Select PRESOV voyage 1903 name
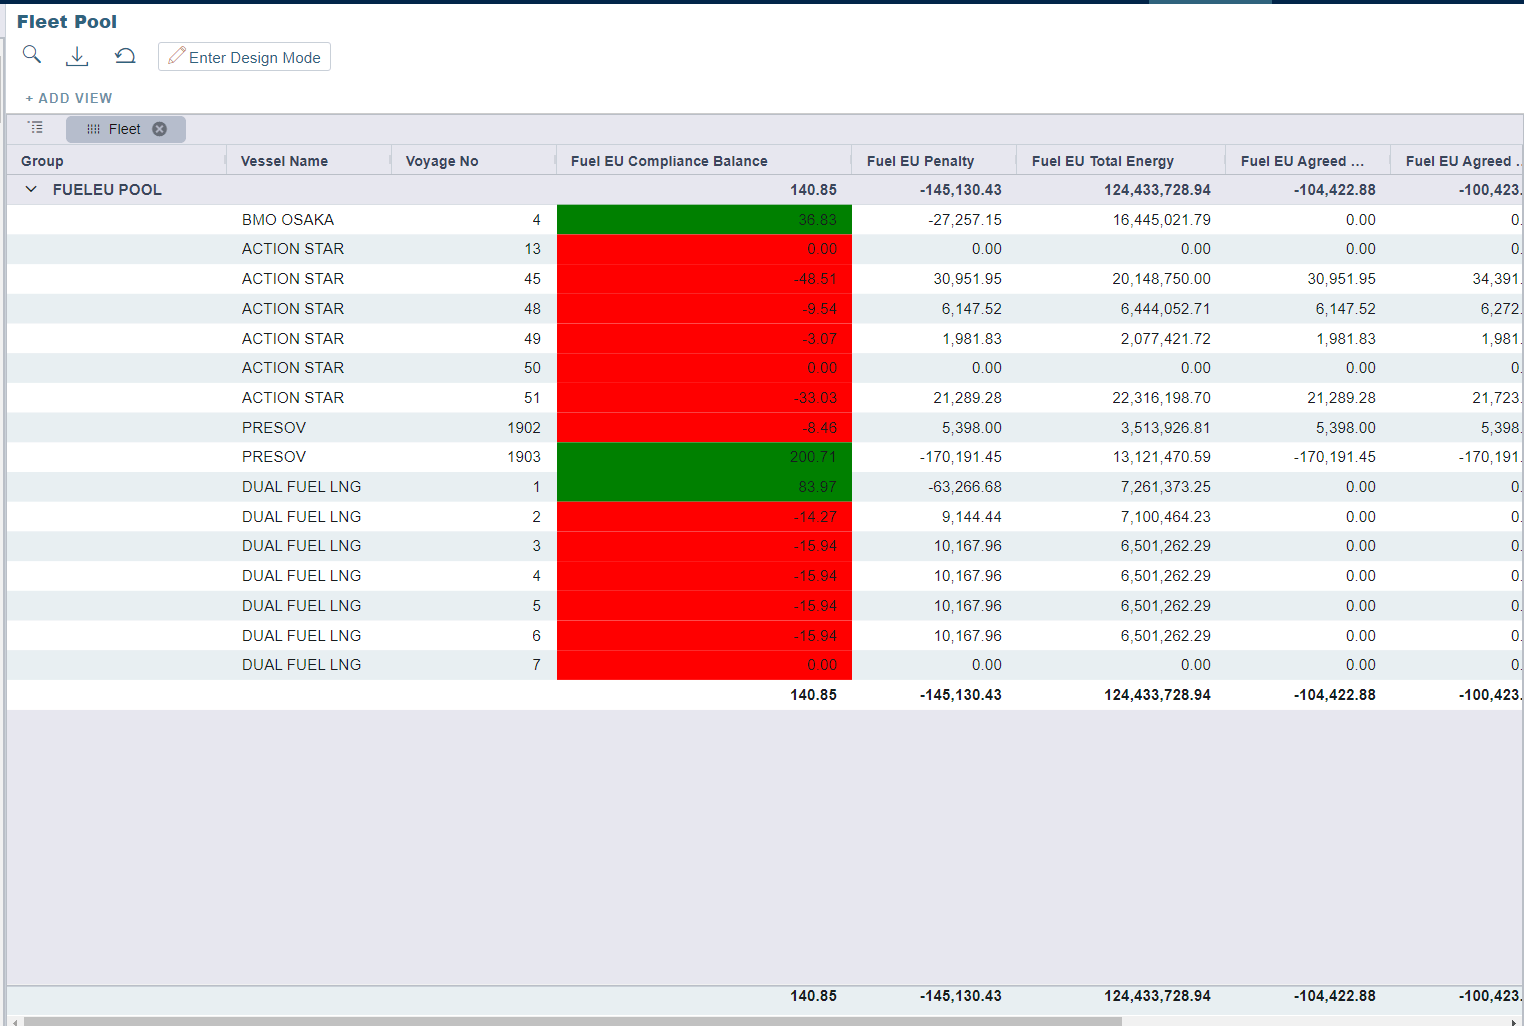This screenshot has width=1524, height=1026. (274, 457)
